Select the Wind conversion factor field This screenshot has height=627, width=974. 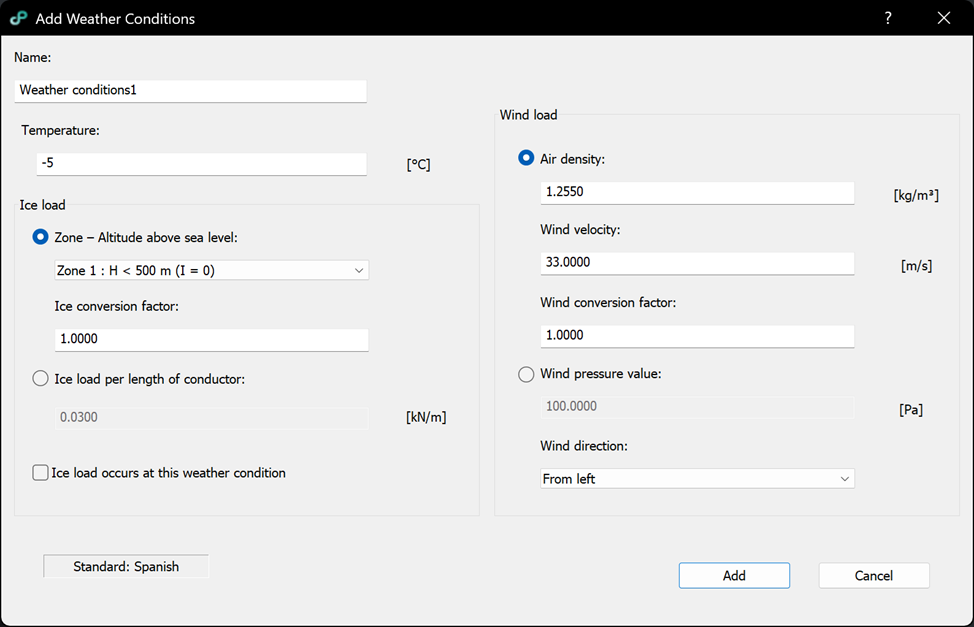pyautogui.click(x=697, y=335)
